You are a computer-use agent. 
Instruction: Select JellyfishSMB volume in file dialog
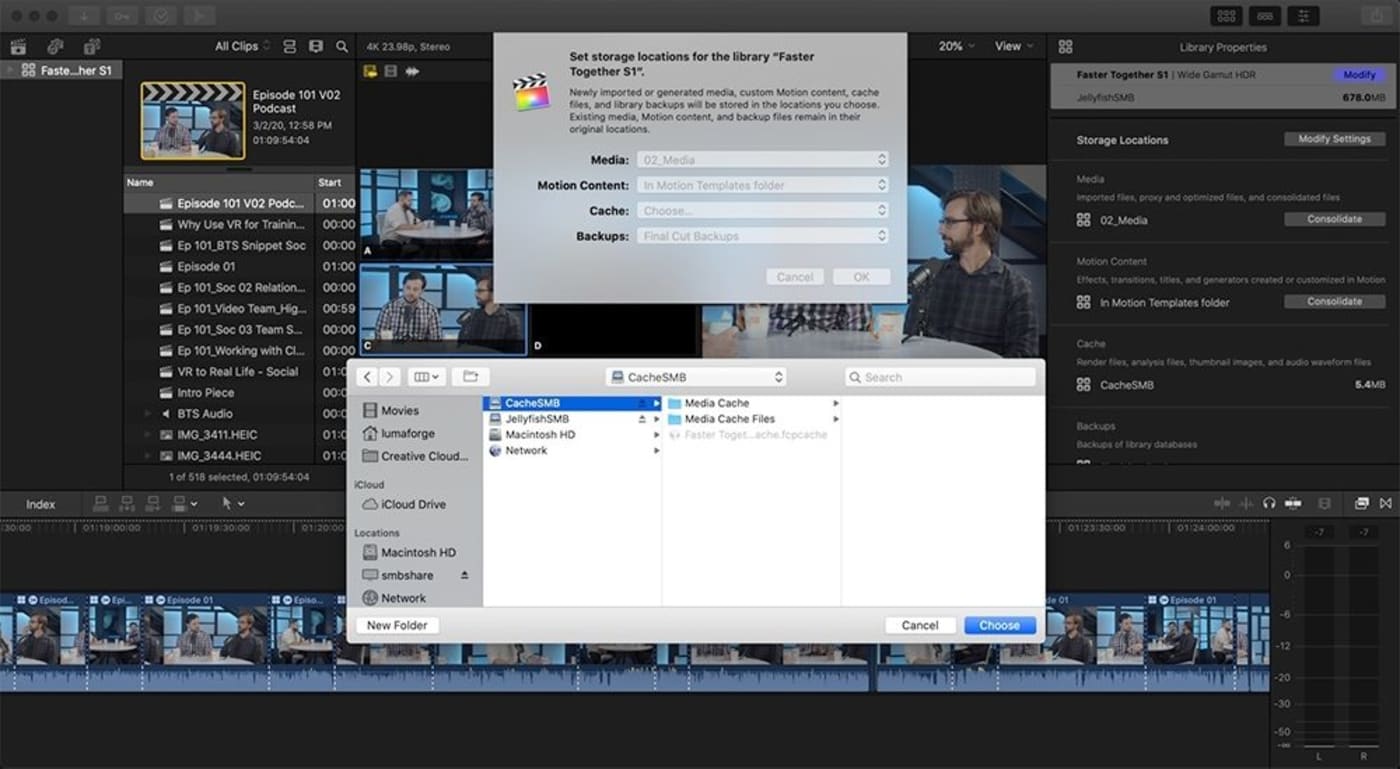571,419
